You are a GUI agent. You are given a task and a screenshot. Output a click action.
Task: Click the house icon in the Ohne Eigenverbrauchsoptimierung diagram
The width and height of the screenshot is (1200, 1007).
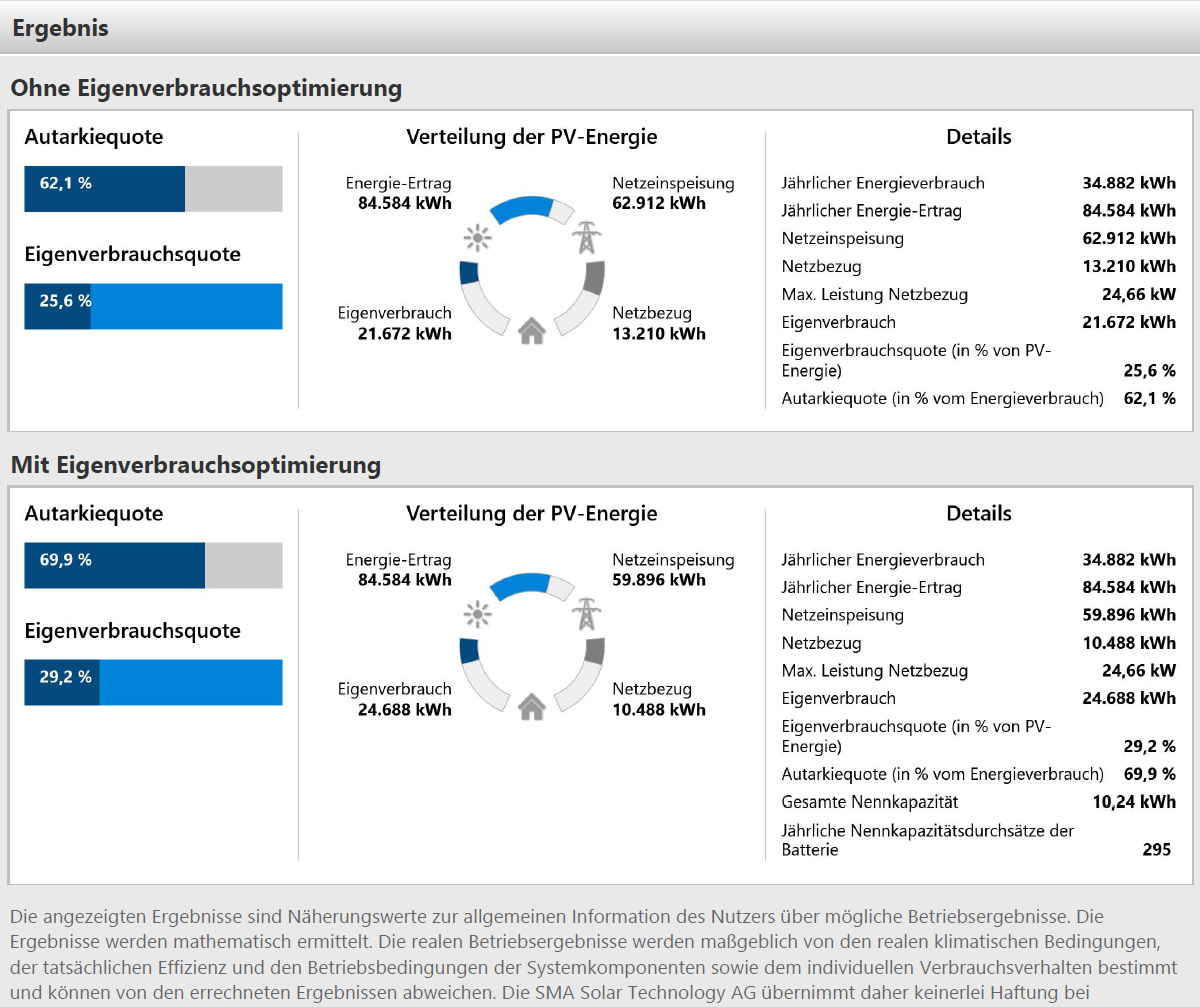532,330
